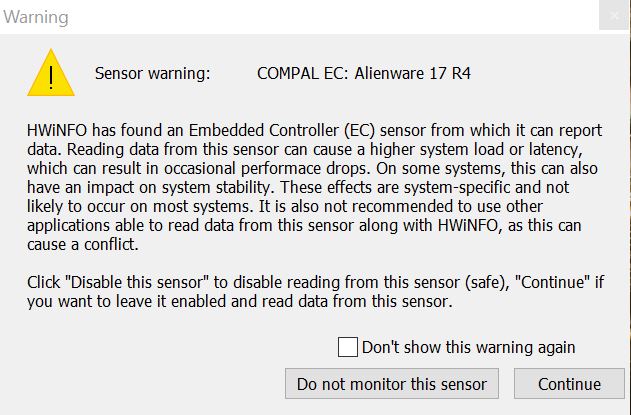This screenshot has width=631, height=415.
Task: Click the COMPAL EC: Alienware 17 R4 sensor name
Action: pyautogui.click(x=364, y=74)
